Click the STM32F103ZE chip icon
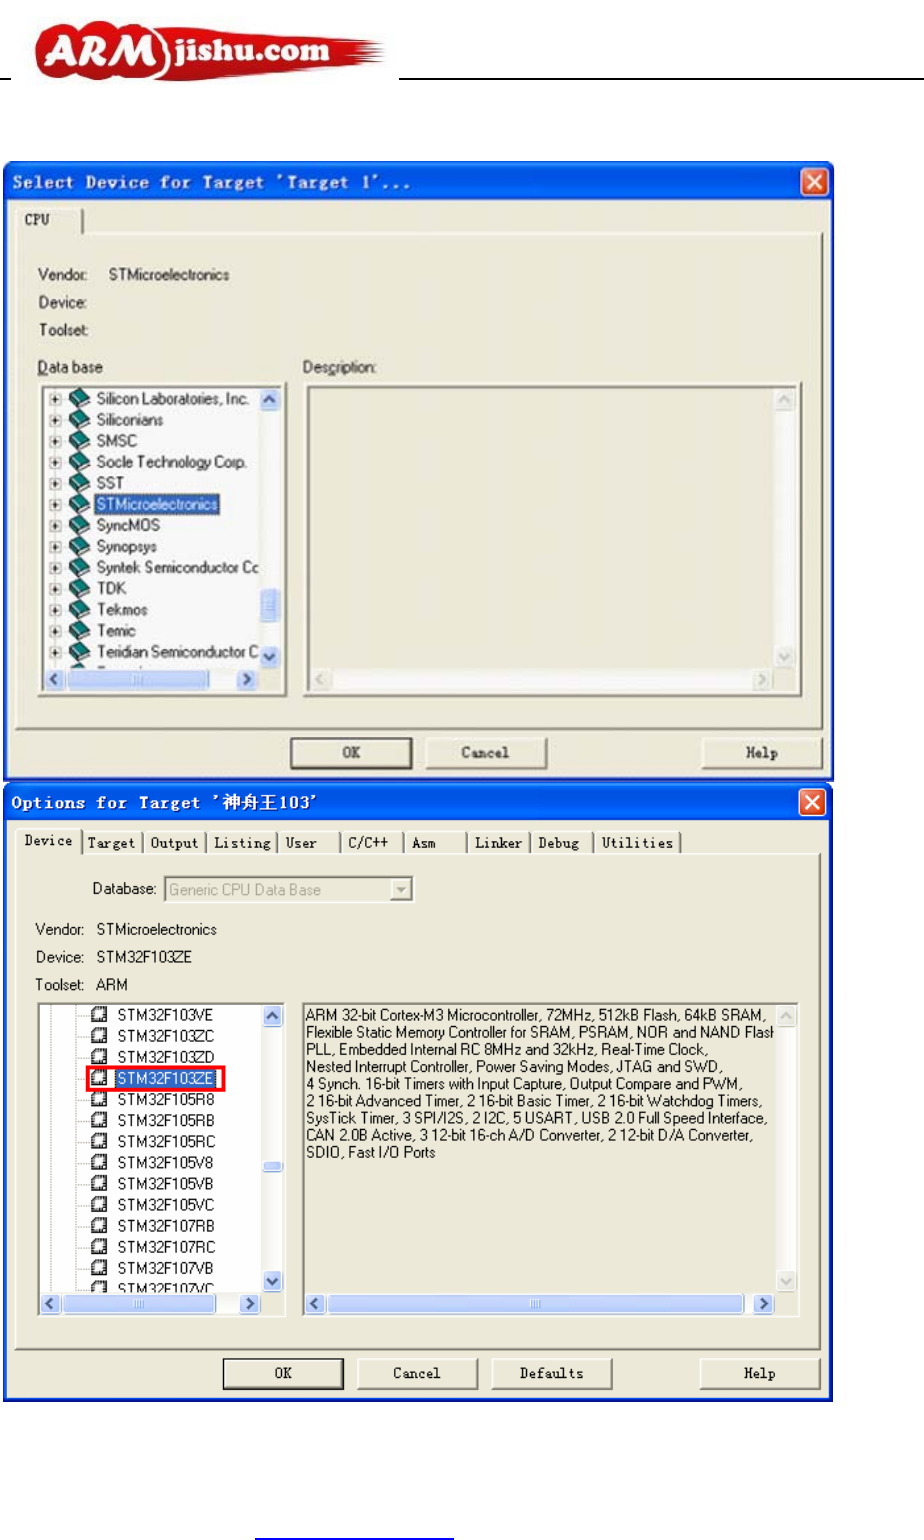The width and height of the screenshot is (924, 1540). coord(99,1078)
